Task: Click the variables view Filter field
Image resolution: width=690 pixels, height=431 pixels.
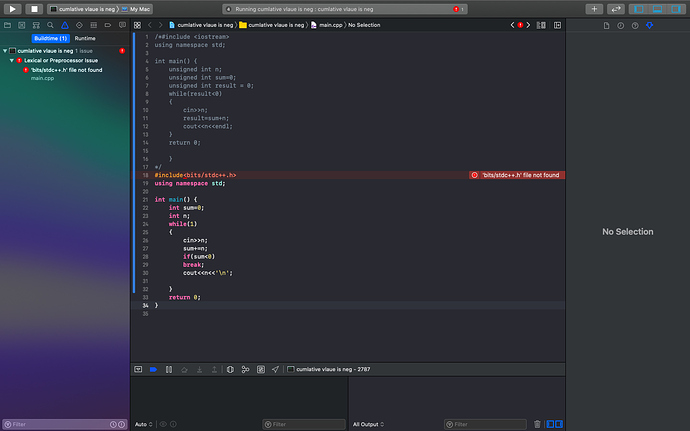Action: 304,424
